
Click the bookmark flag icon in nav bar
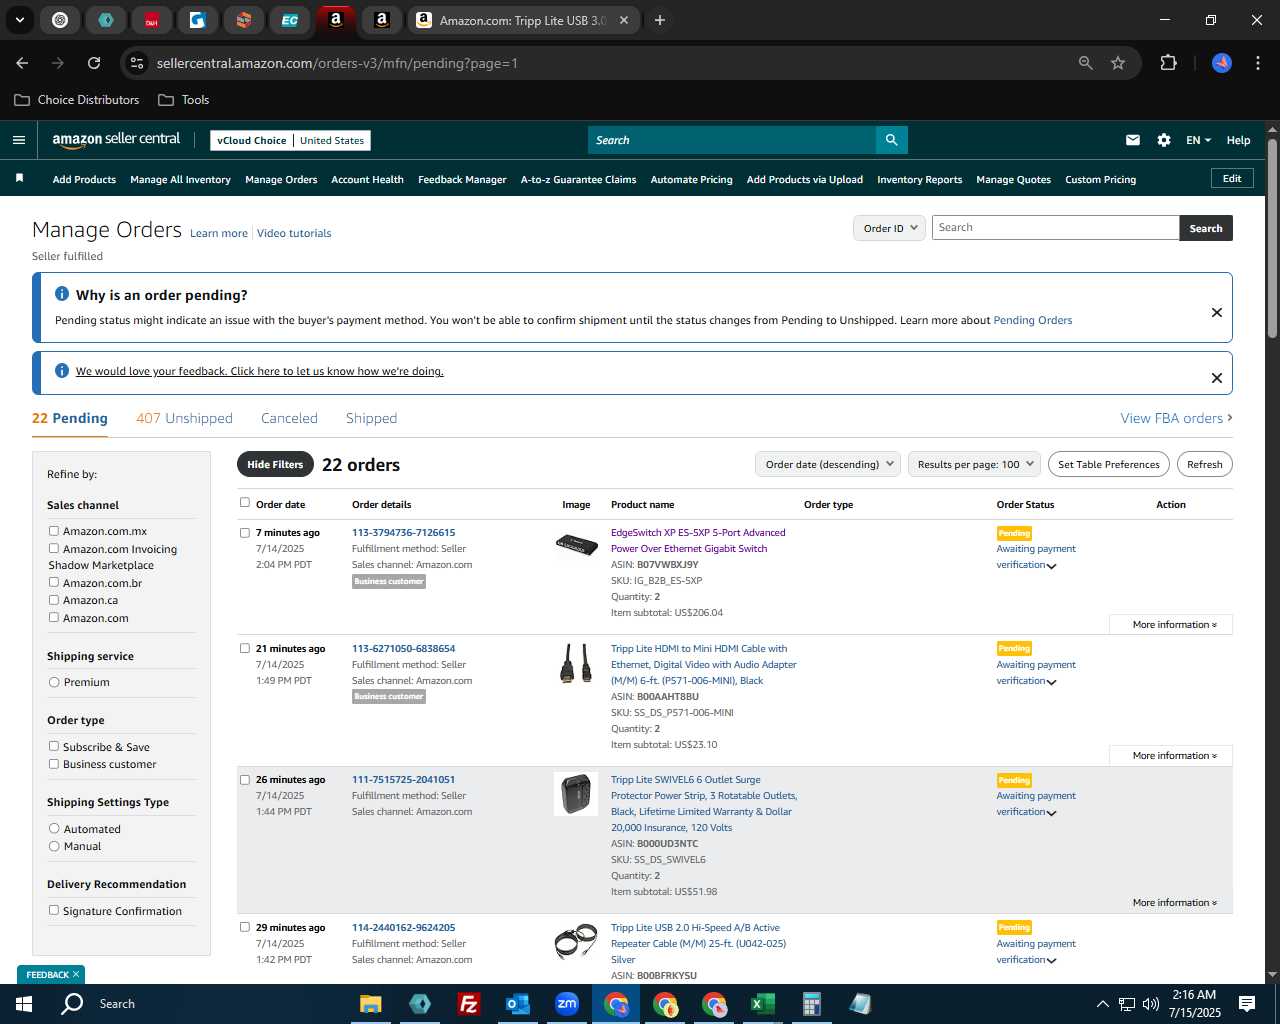pyautogui.click(x=19, y=179)
